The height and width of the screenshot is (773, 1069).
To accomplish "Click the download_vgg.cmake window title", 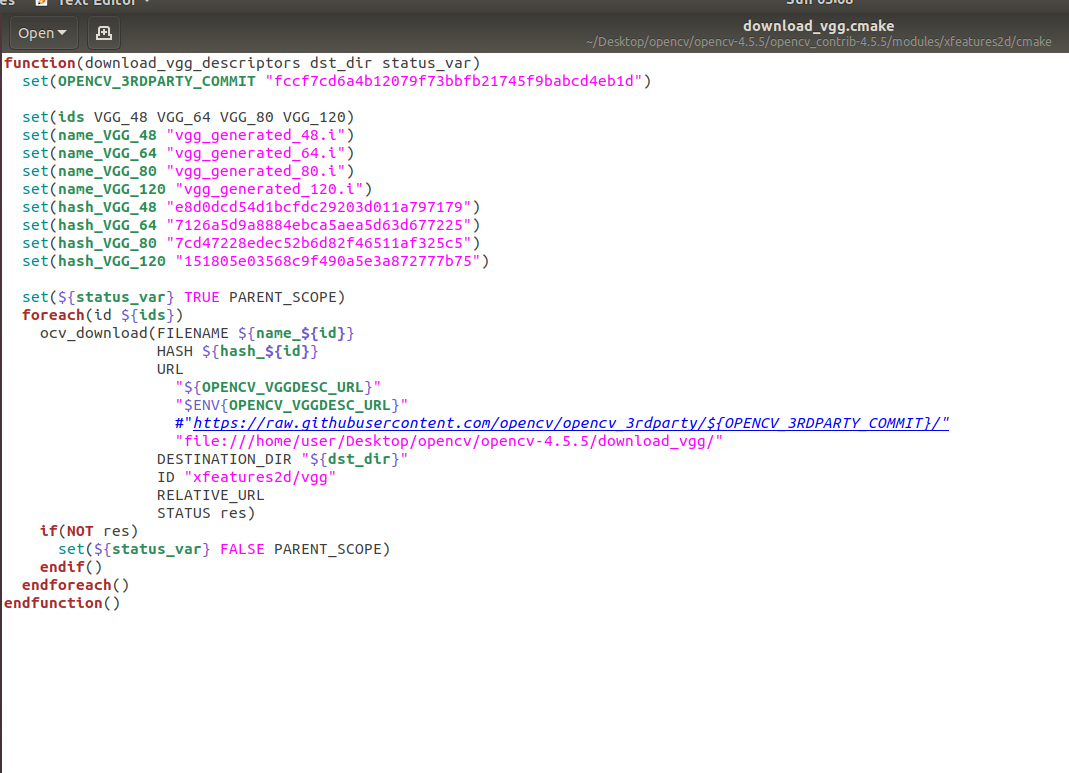I will (x=818, y=26).
